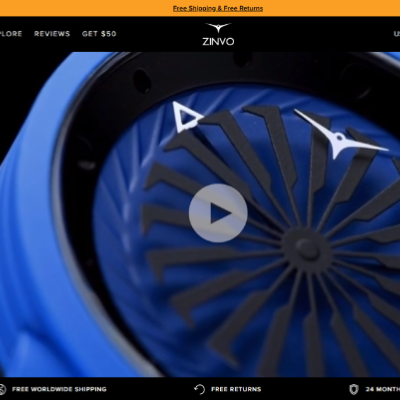Click the 24 Month warranty text
Viewport: 400px width, 400px height.
383,389
